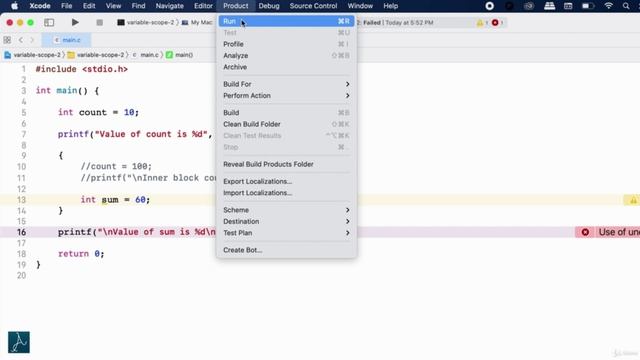Click the warning icon on line 13
The image size is (640, 360).
coord(633,200)
